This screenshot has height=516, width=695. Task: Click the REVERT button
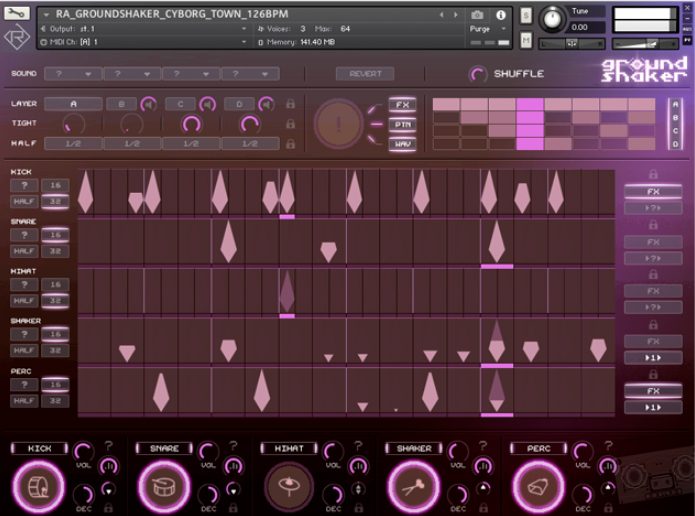pos(365,74)
